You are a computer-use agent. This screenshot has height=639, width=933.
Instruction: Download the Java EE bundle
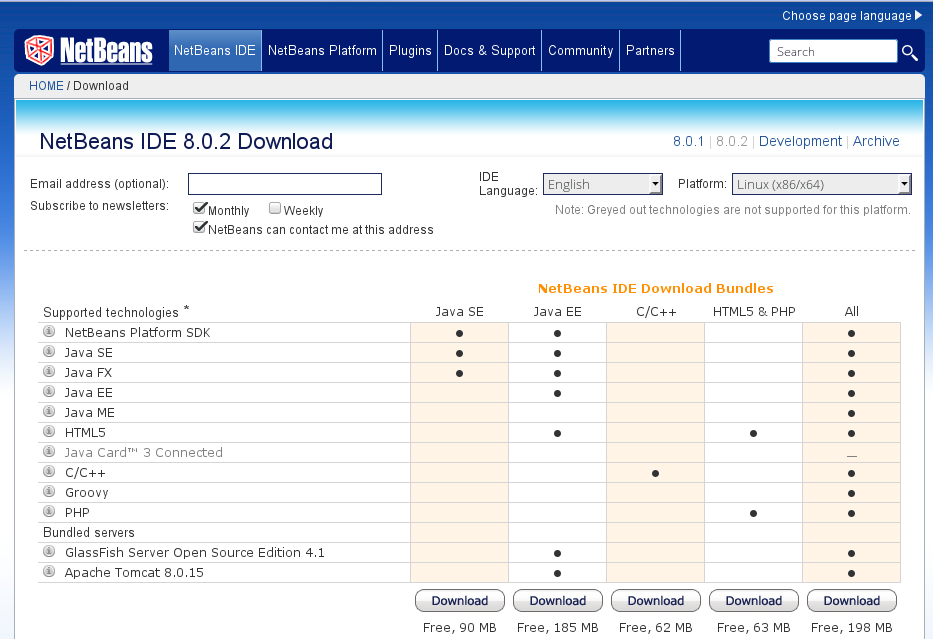(557, 600)
